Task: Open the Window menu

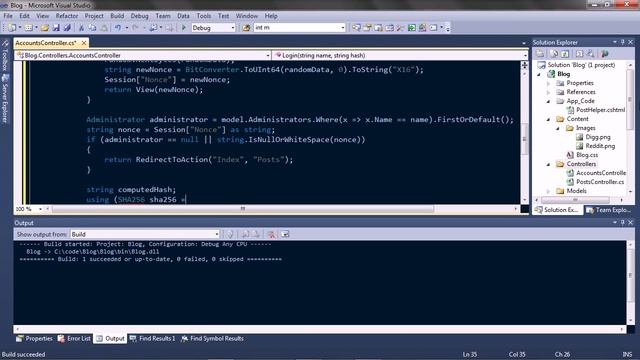Action: point(247,16)
